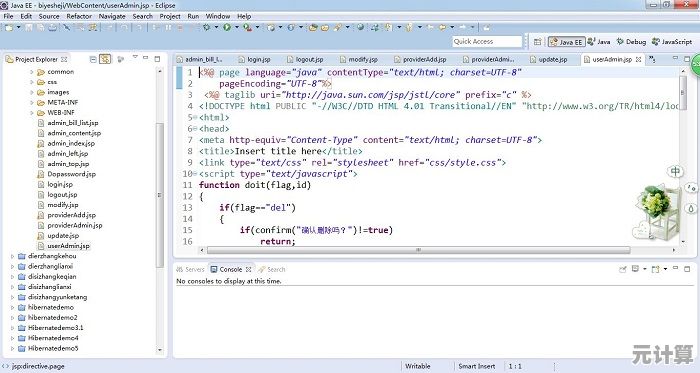
Task: Click the Collapse All icon in Project Explorer
Action: [93, 59]
